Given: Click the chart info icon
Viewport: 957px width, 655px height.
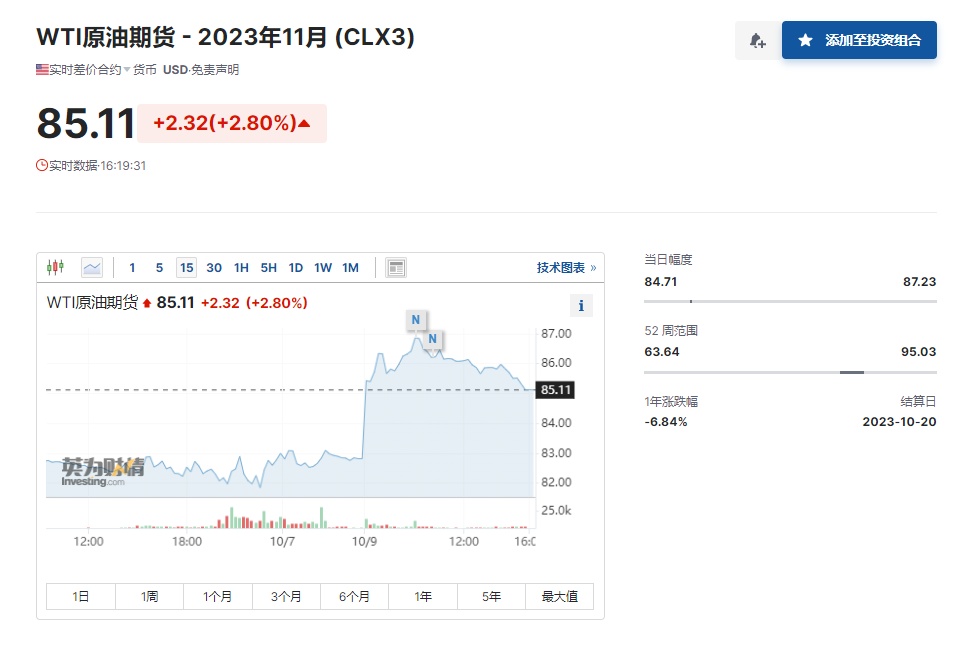Looking at the screenshot, I should (581, 305).
